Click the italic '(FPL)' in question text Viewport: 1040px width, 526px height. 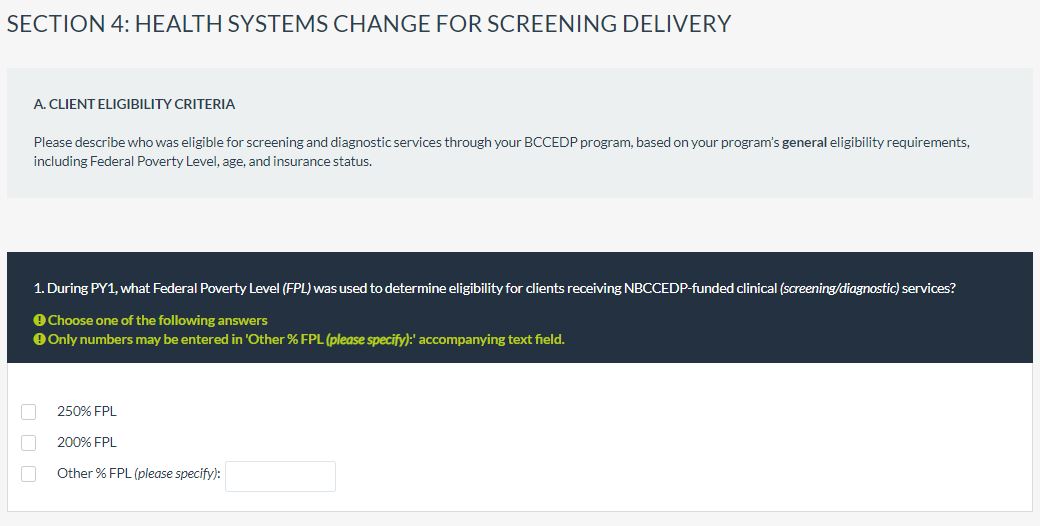pos(296,288)
